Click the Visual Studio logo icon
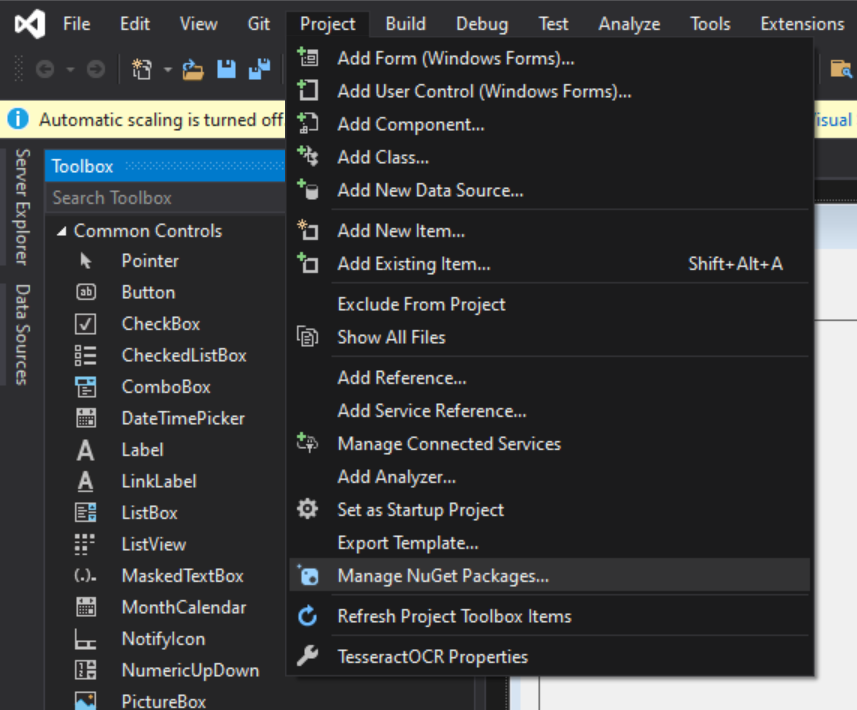 pyautogui.click(x=30, y=24)
